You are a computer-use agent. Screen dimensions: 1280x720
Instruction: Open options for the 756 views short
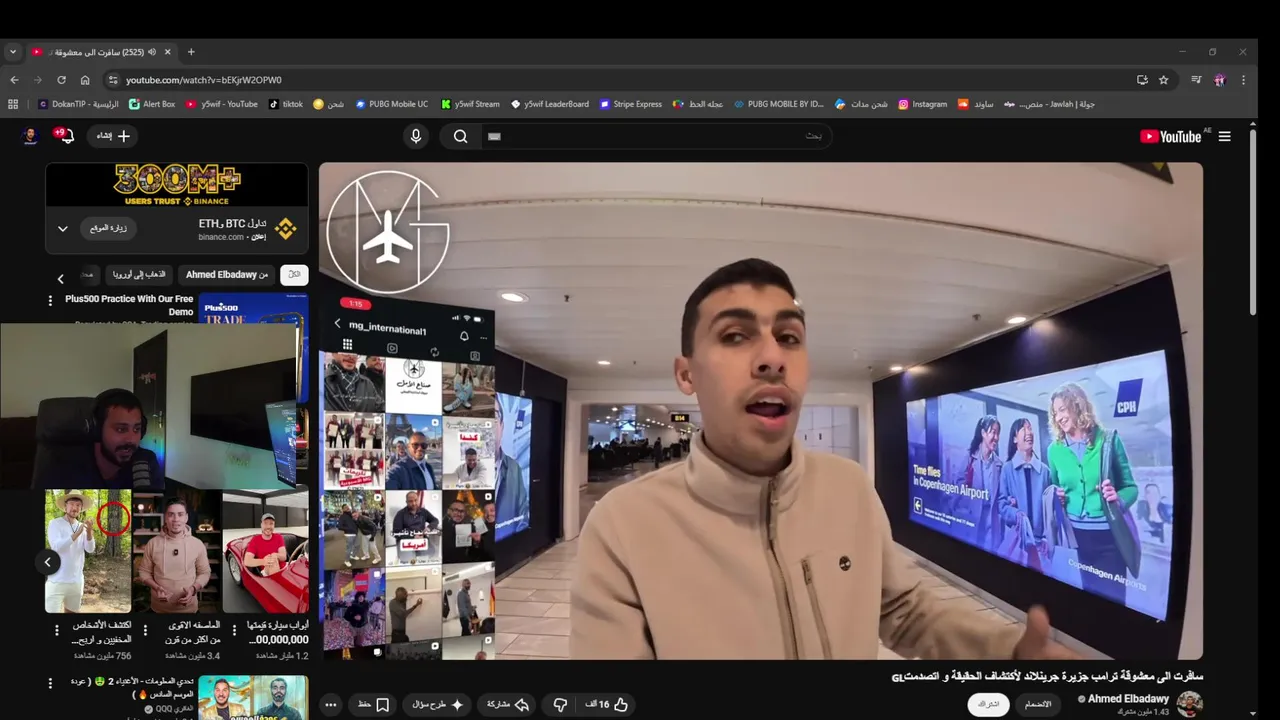click(x=56, y=630)
